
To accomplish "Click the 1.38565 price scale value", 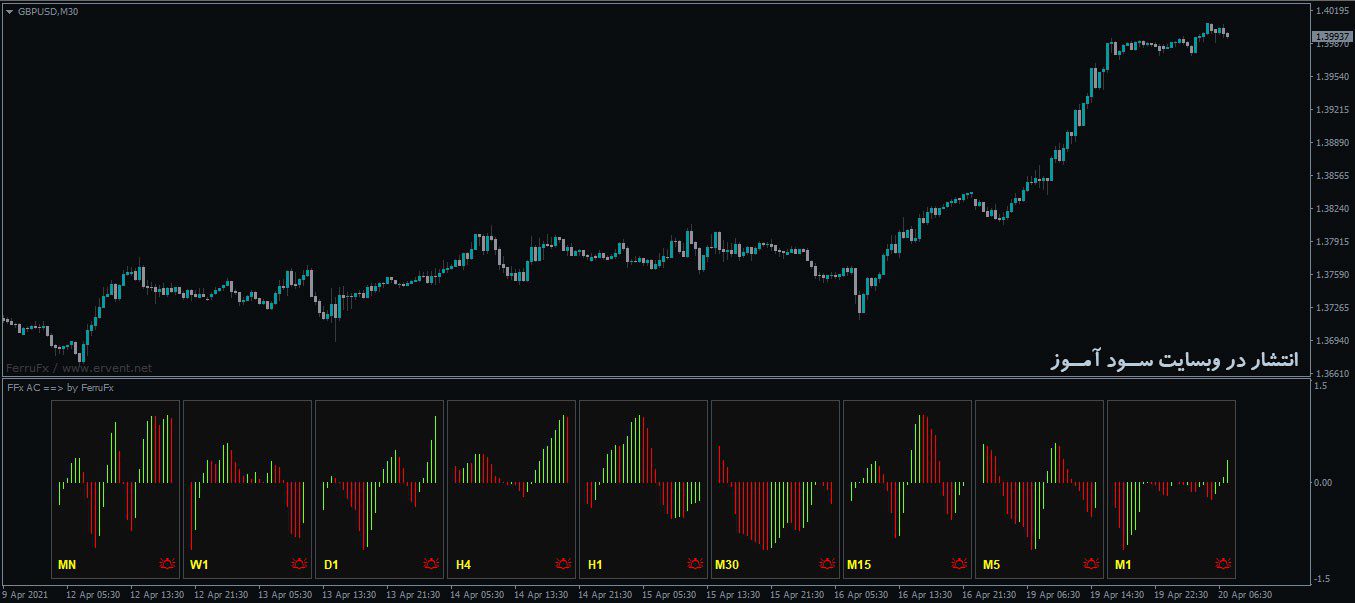I will [1333, 176].
